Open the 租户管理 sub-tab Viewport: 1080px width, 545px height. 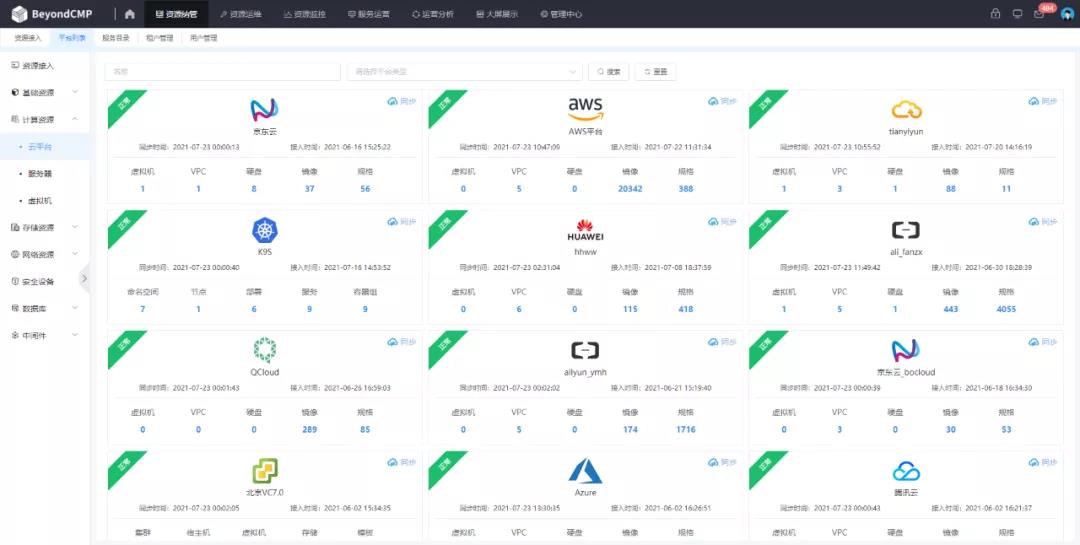160,38
